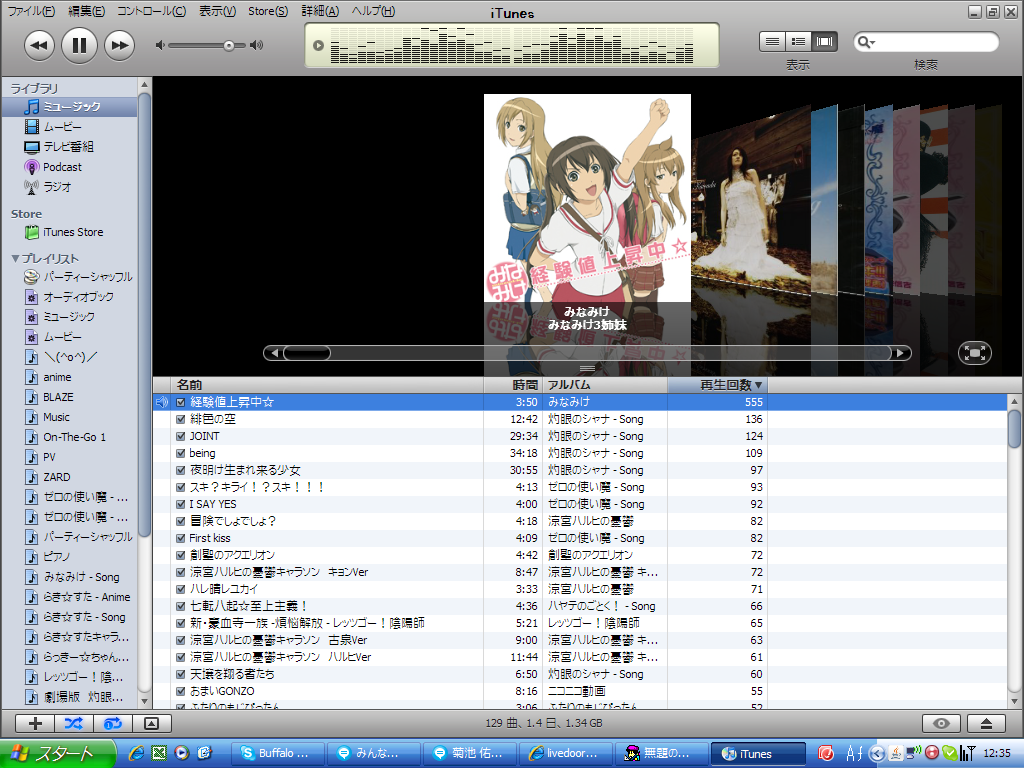Open the search magnifier dropdown

866,42
